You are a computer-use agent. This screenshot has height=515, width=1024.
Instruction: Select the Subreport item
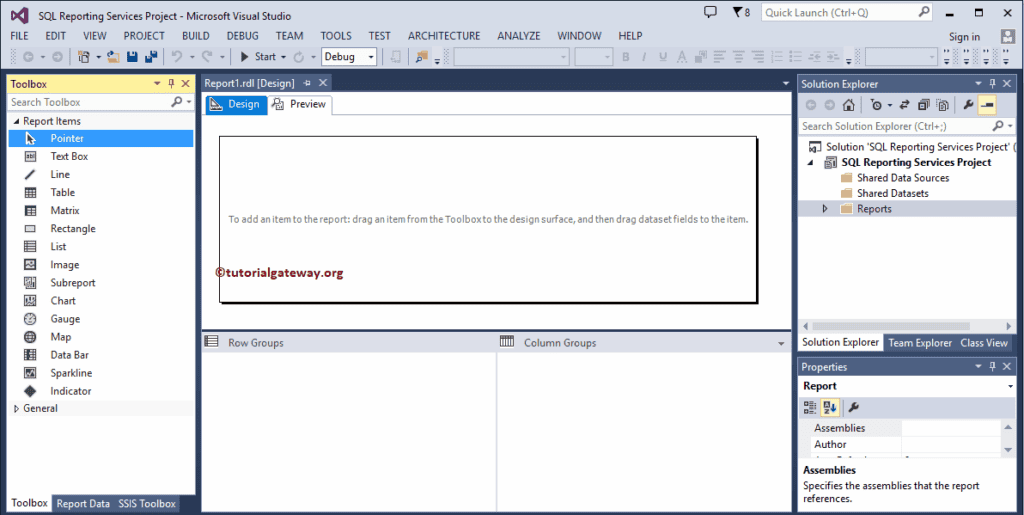101,283
